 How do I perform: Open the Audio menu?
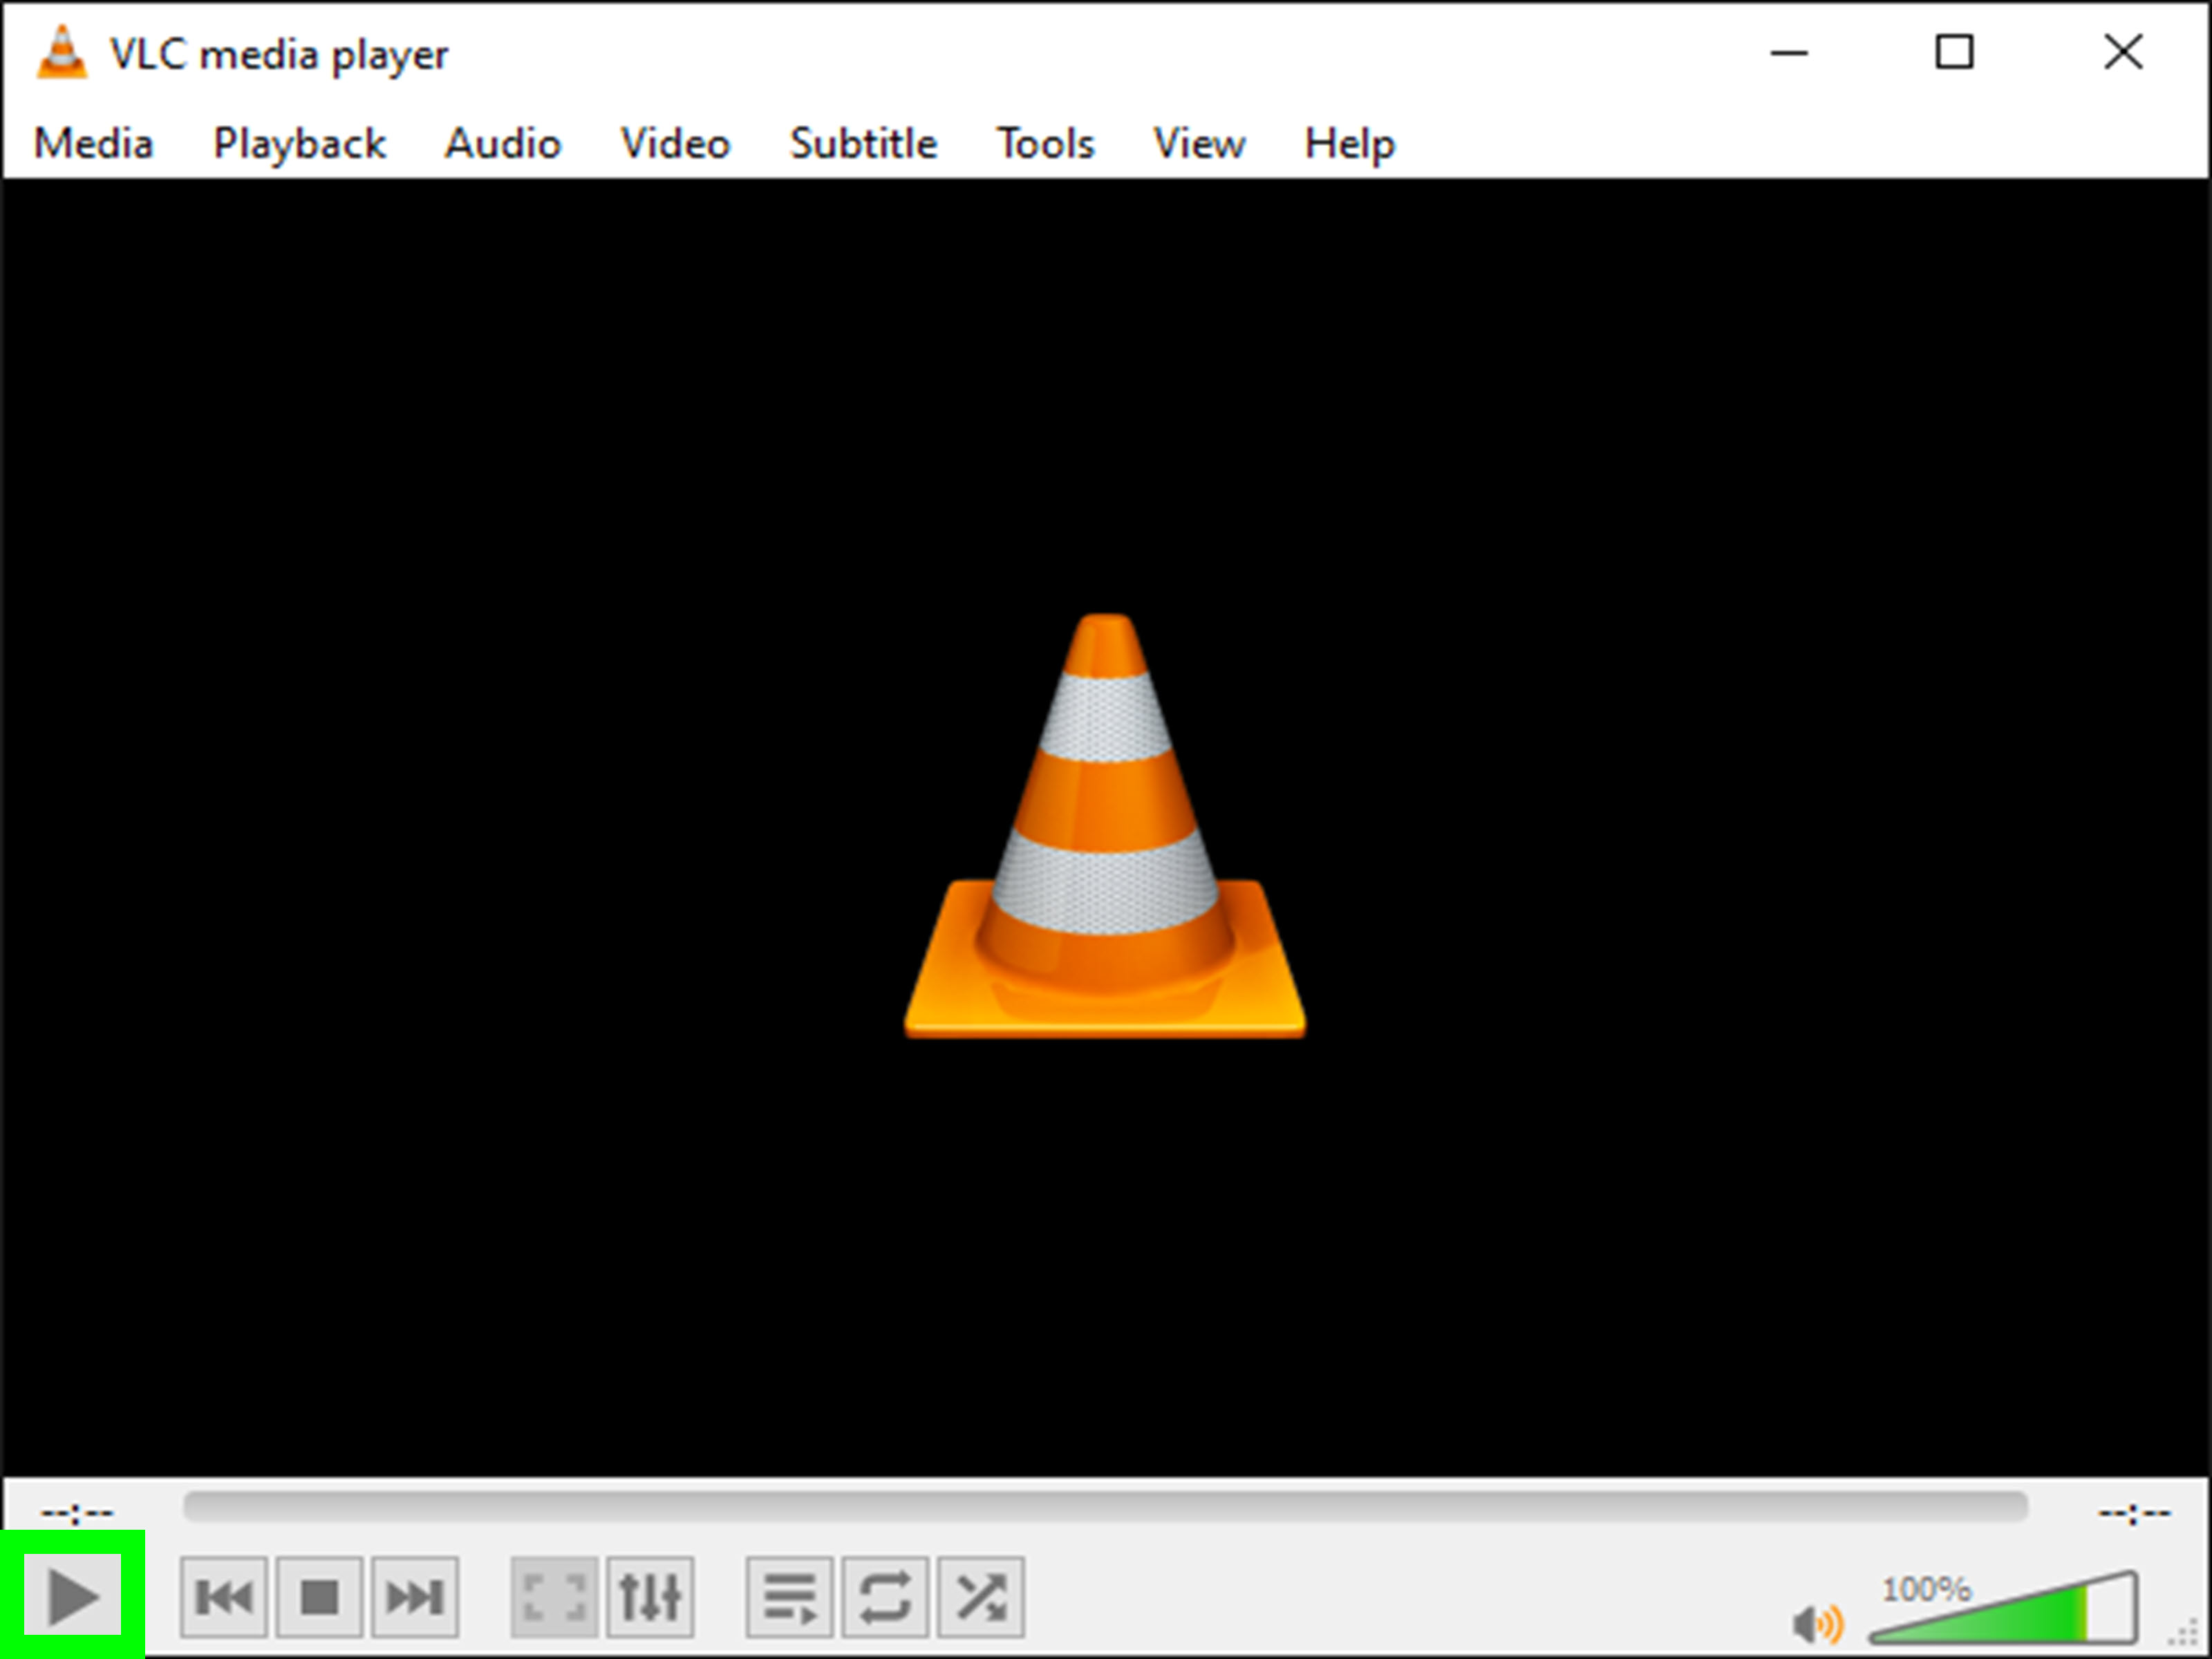point(503,144)
